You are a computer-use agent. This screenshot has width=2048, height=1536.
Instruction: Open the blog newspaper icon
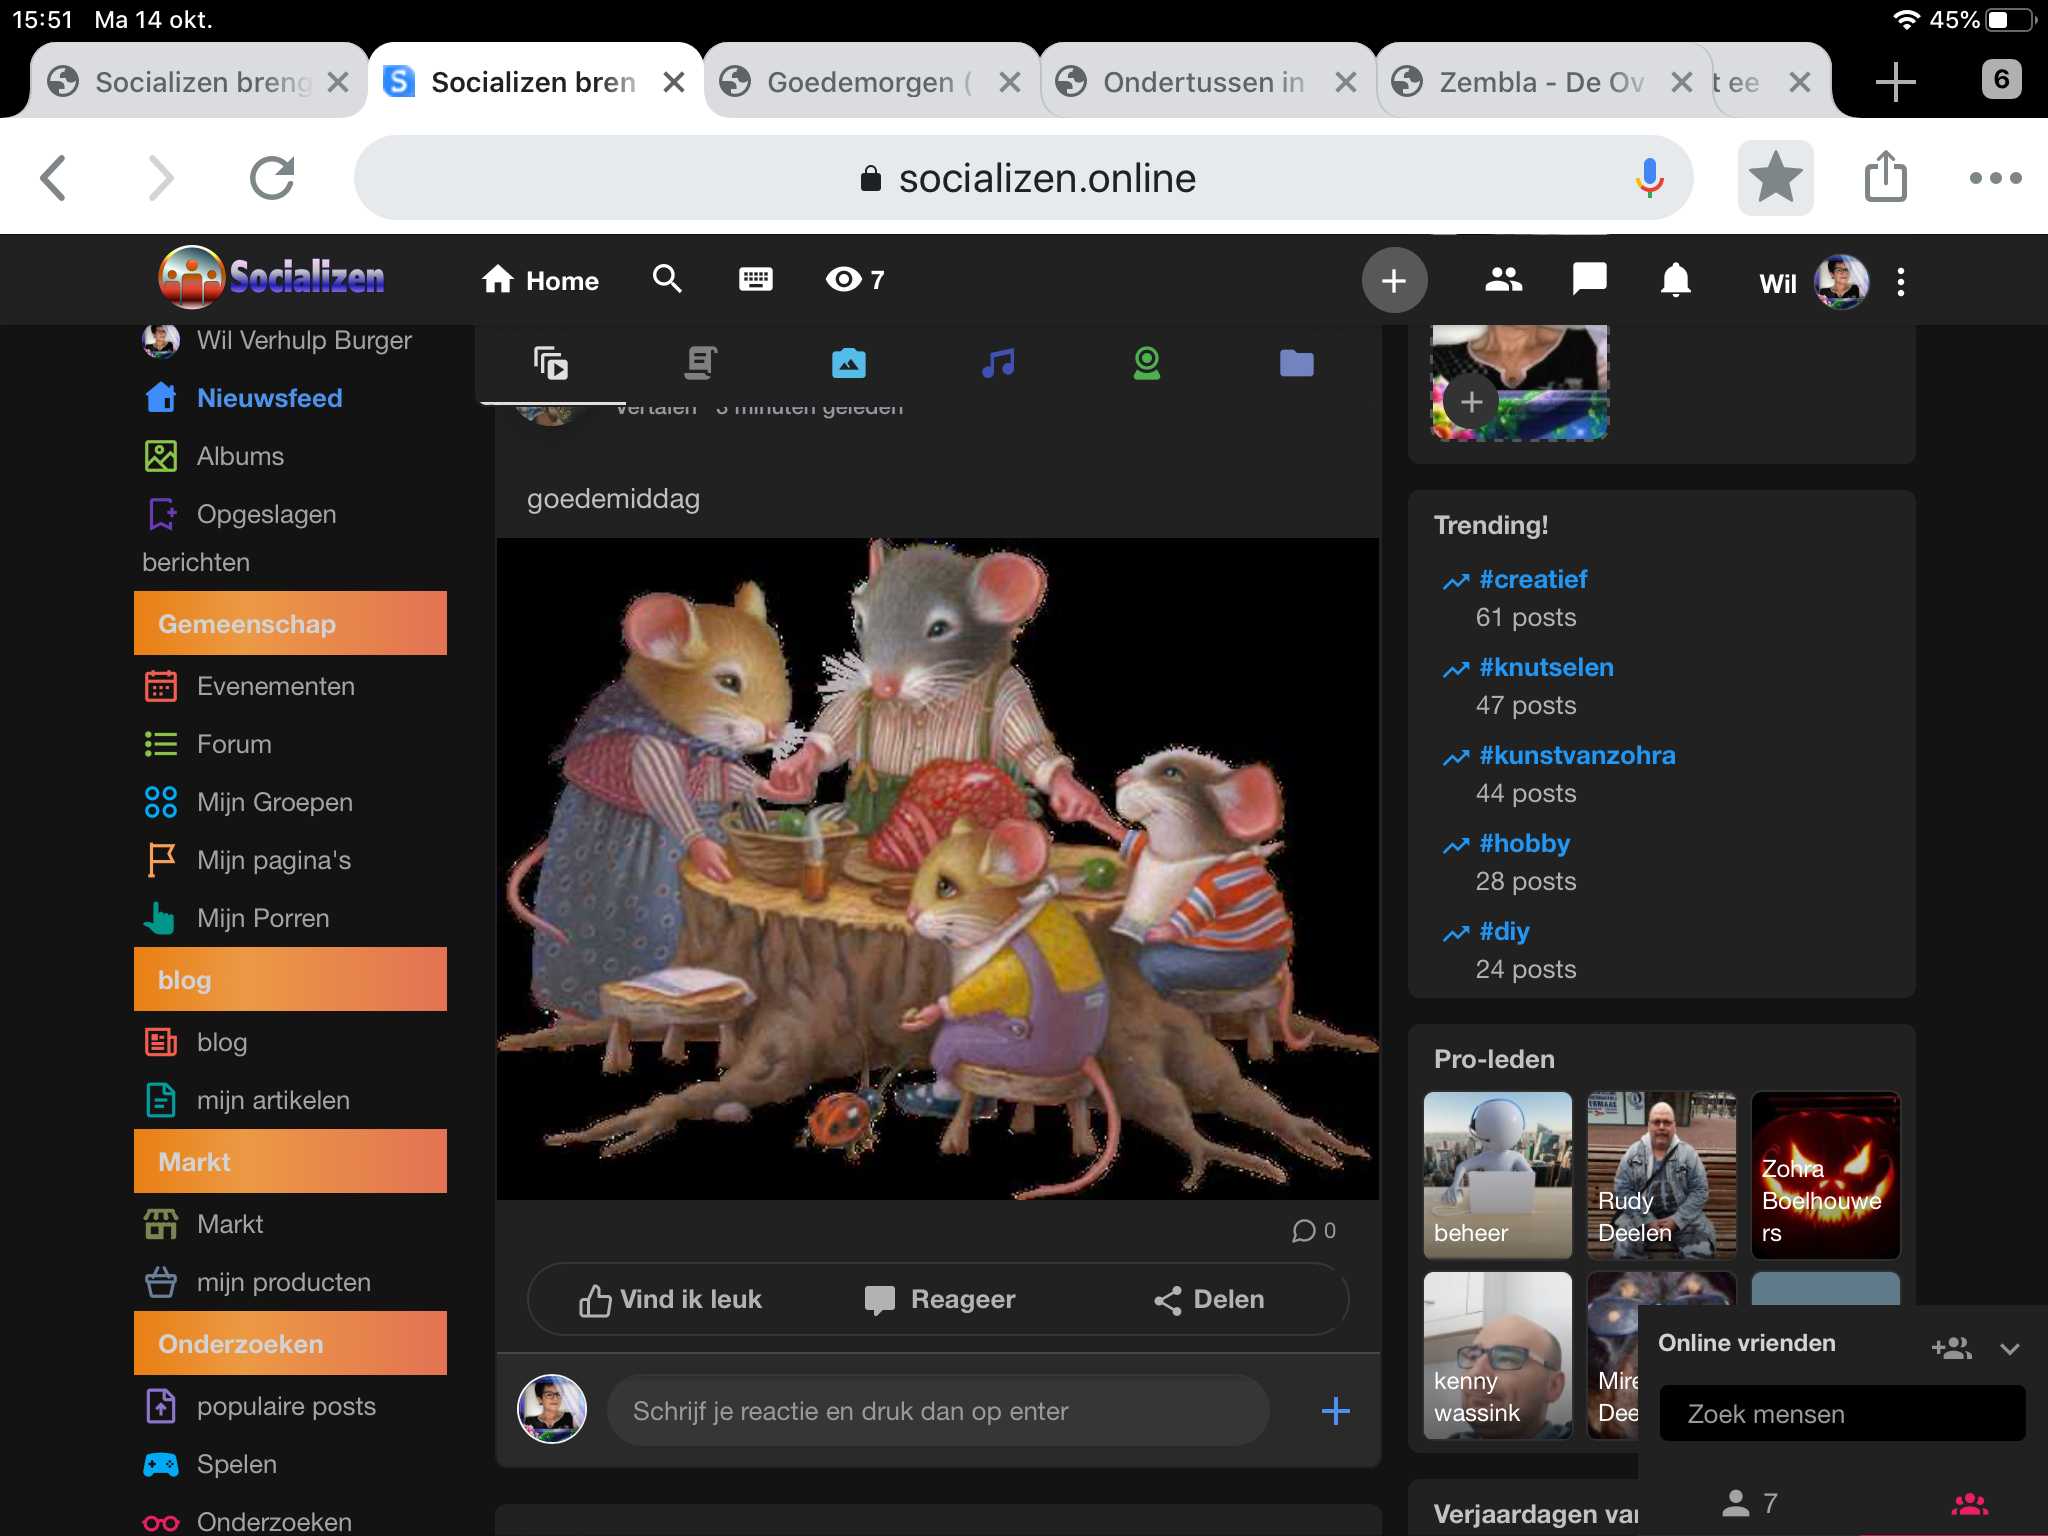click(160, 1042)
